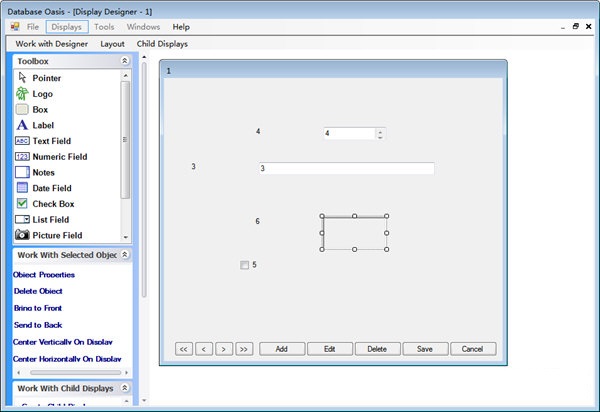Click Toolbox list scroll up arrow
This screenshot has width=600, height=412.
tap(126, 75)
